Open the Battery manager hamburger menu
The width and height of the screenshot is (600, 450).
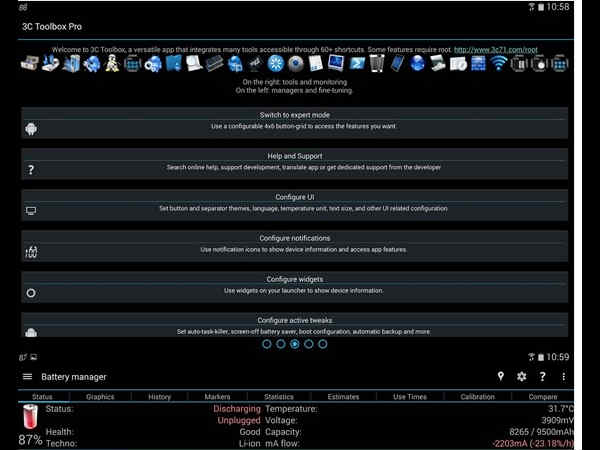pos(27,377)
